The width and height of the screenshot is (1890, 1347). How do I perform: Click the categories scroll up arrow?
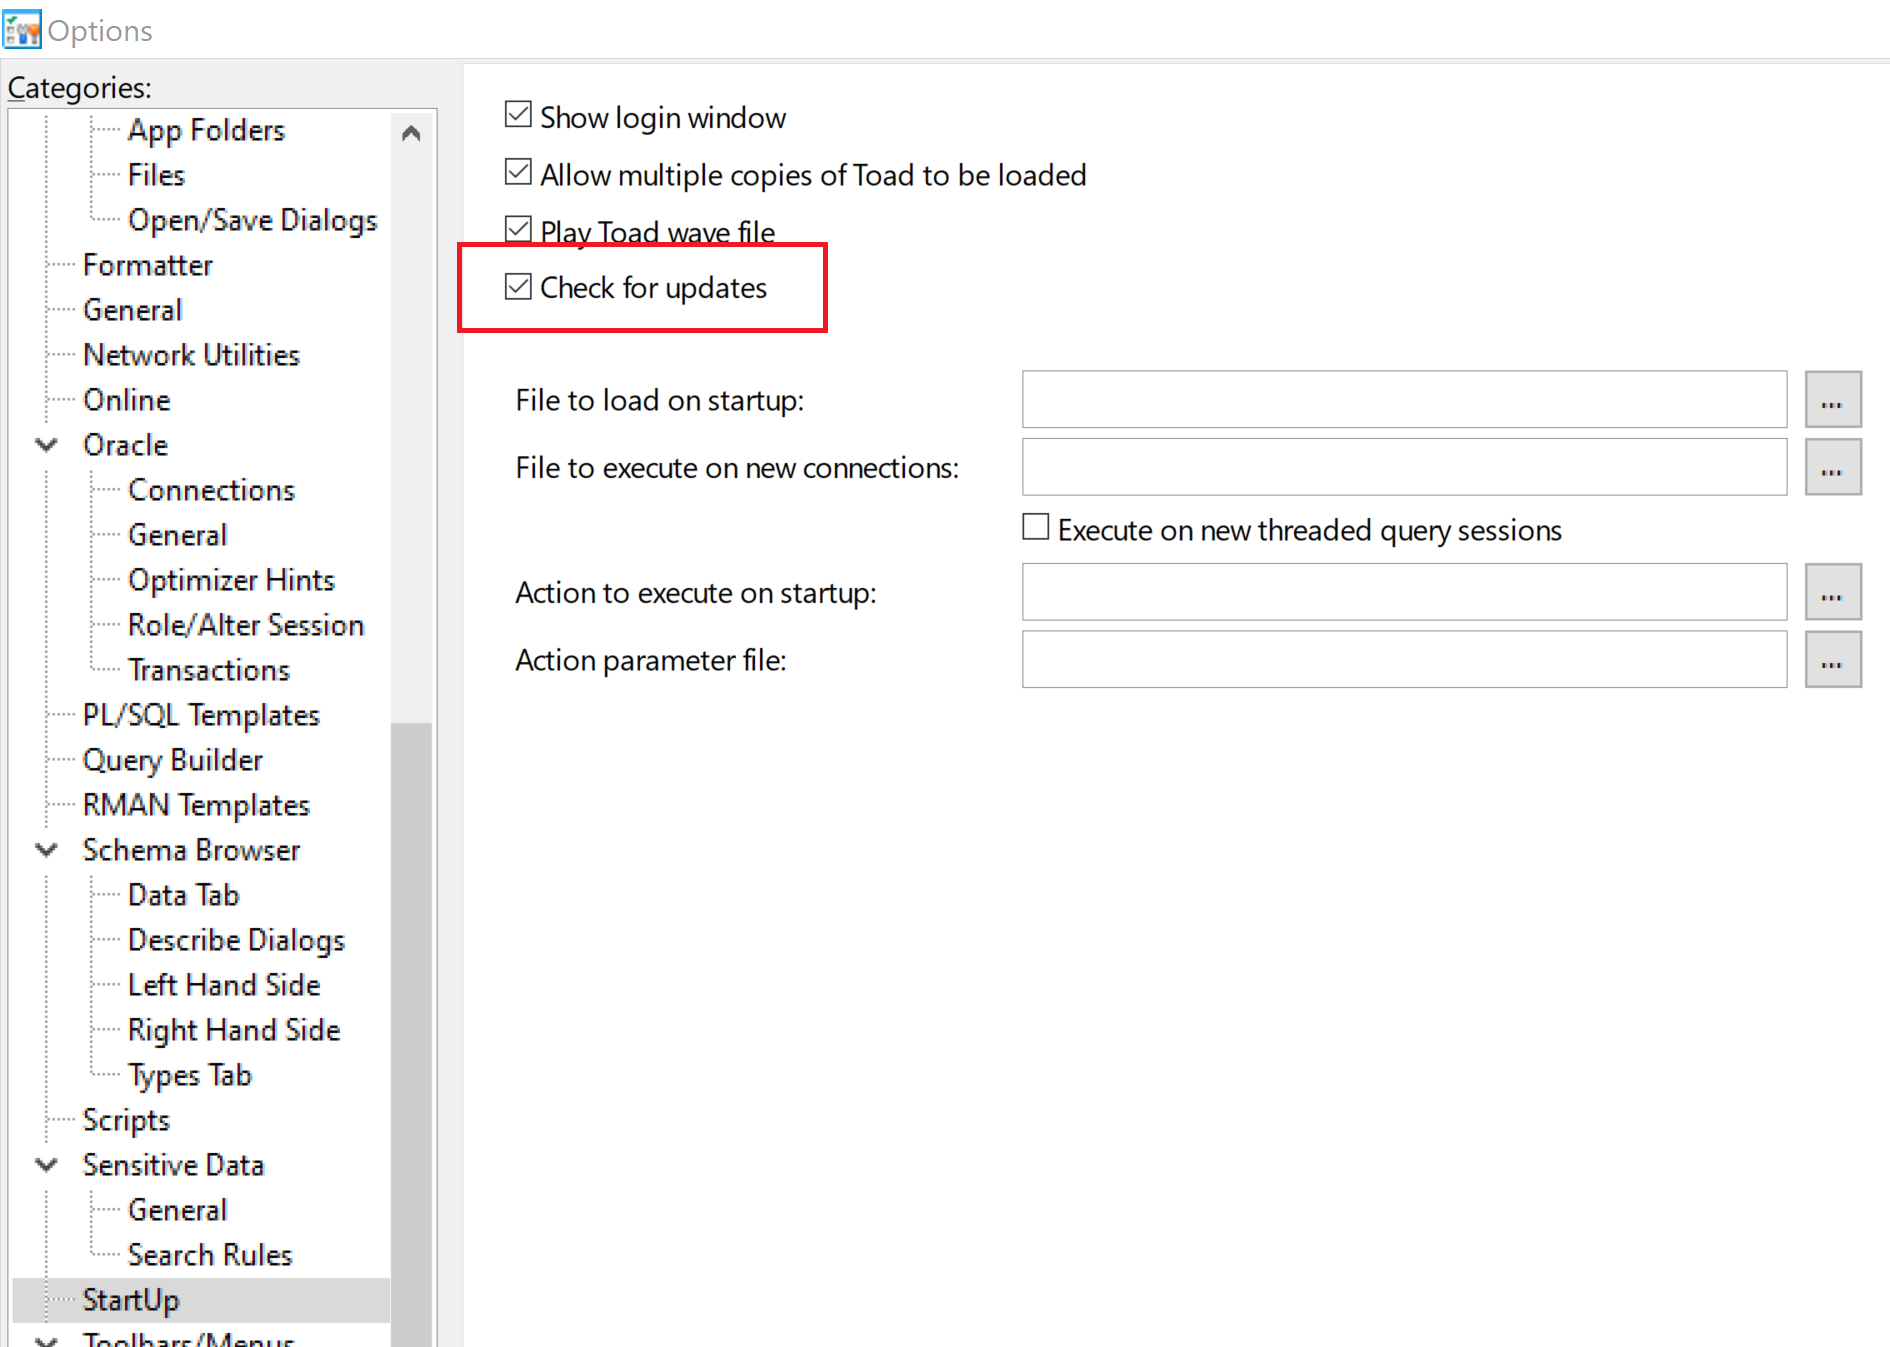[x=411, y=133]
